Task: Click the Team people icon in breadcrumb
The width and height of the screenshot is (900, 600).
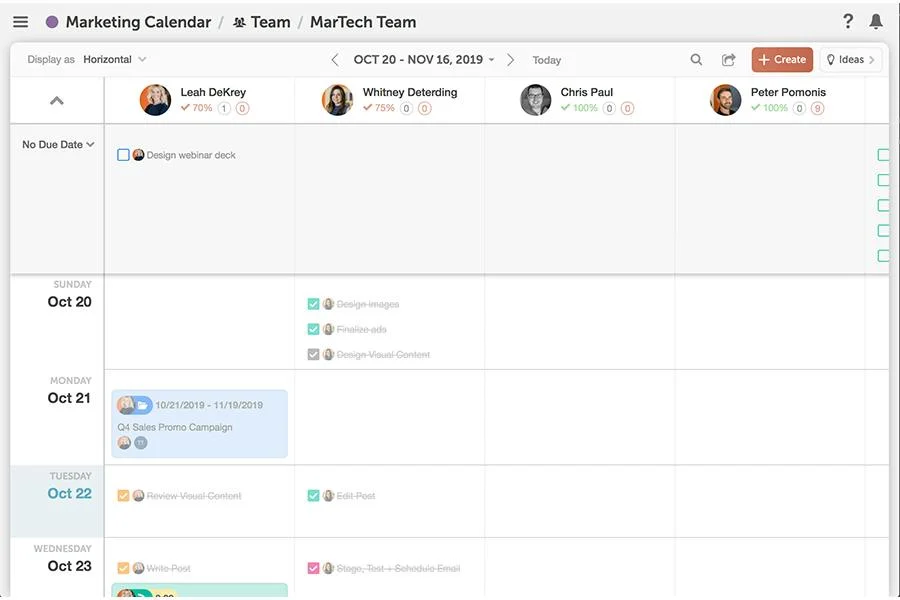Action: [x=239, y=22]
